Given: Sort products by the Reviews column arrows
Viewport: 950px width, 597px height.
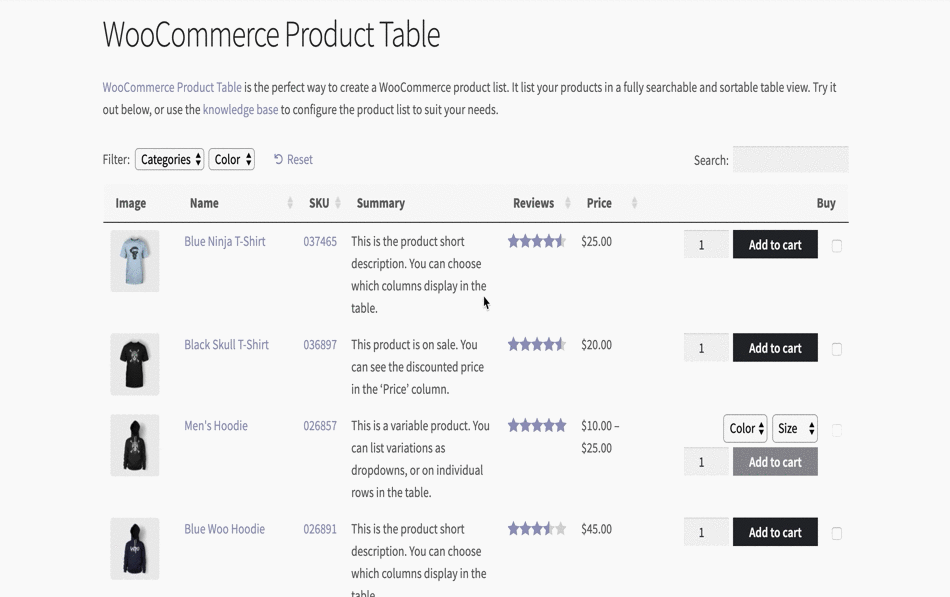Looking at the screenshot, I should (x=567, y=203).
